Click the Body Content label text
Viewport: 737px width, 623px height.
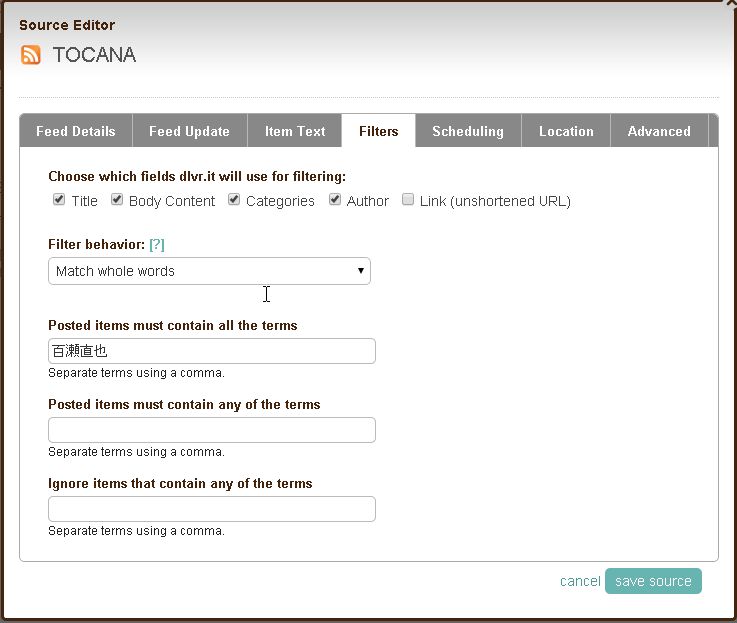(x=172, y=201)
